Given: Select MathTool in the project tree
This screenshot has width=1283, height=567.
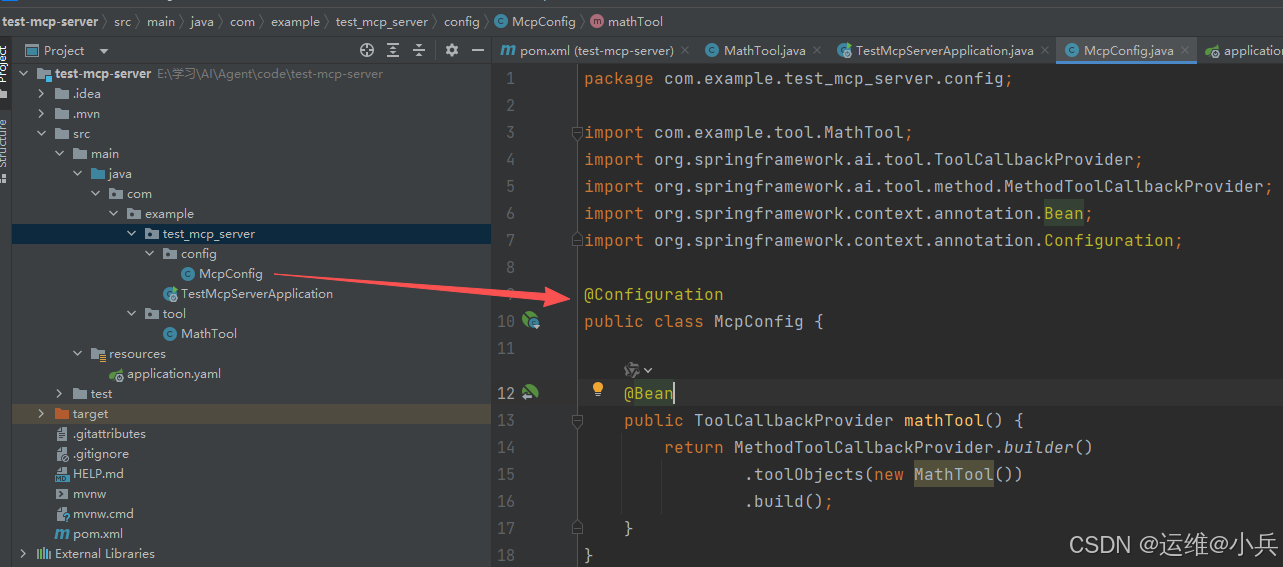Looking at the screenshot, I should (209, 334).
